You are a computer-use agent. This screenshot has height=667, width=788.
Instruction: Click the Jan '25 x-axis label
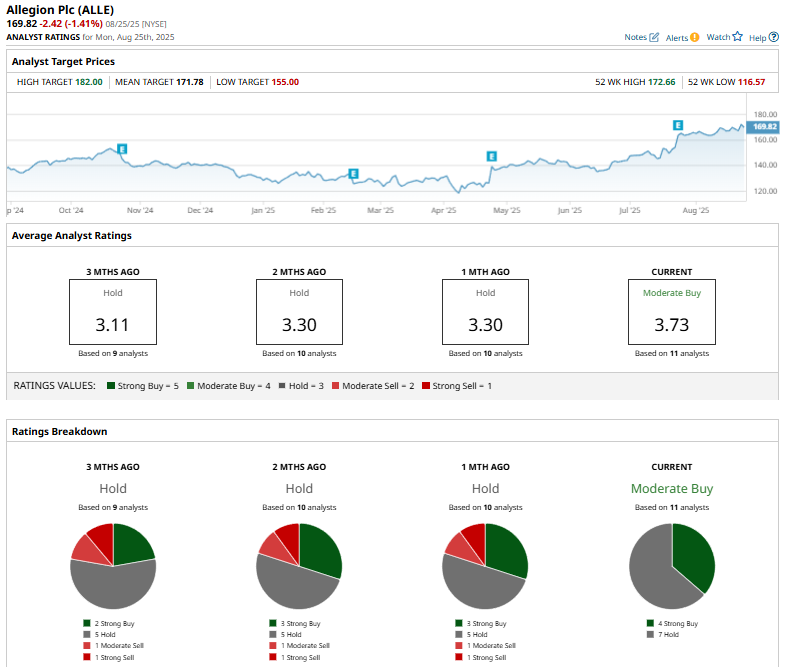click(x=263, y=210)
